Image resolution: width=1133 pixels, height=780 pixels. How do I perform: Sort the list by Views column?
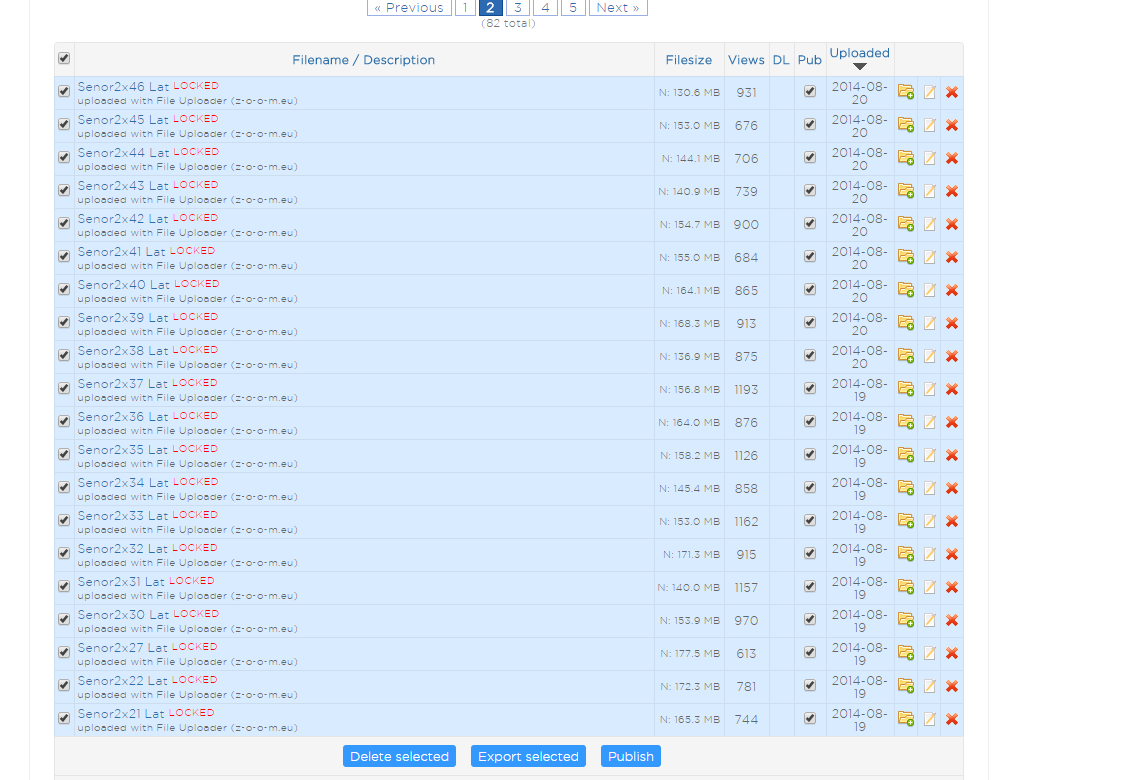(746, 60)
